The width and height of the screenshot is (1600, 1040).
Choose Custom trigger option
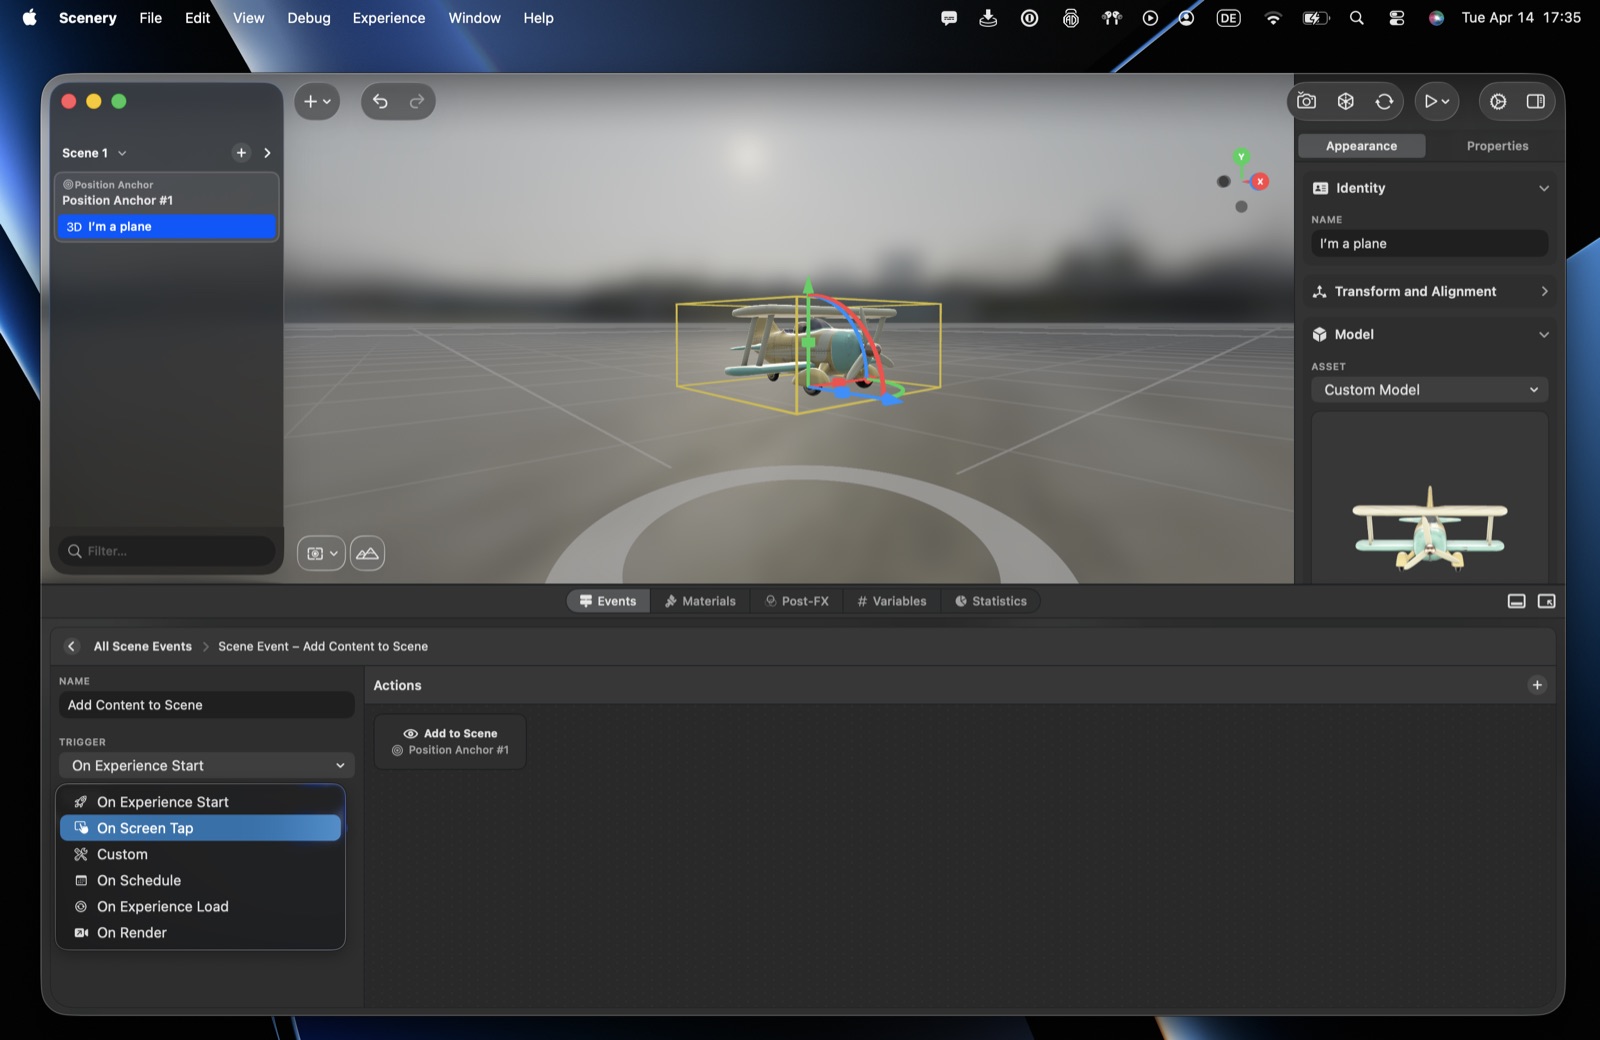[x=200, y=854]
